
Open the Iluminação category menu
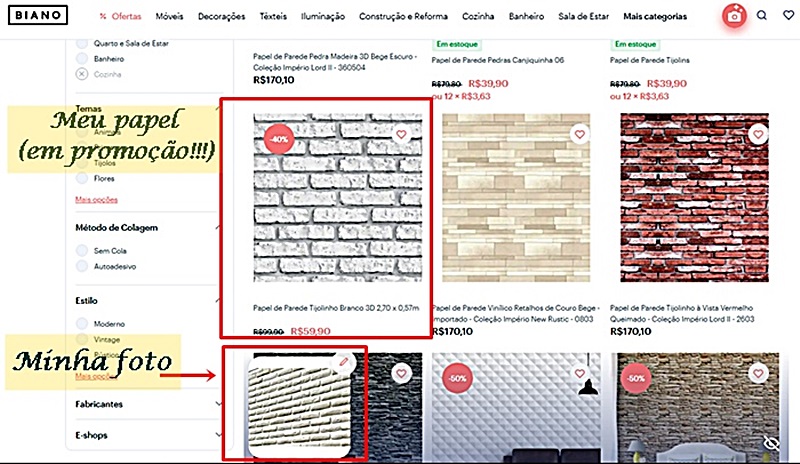[323, 16]
